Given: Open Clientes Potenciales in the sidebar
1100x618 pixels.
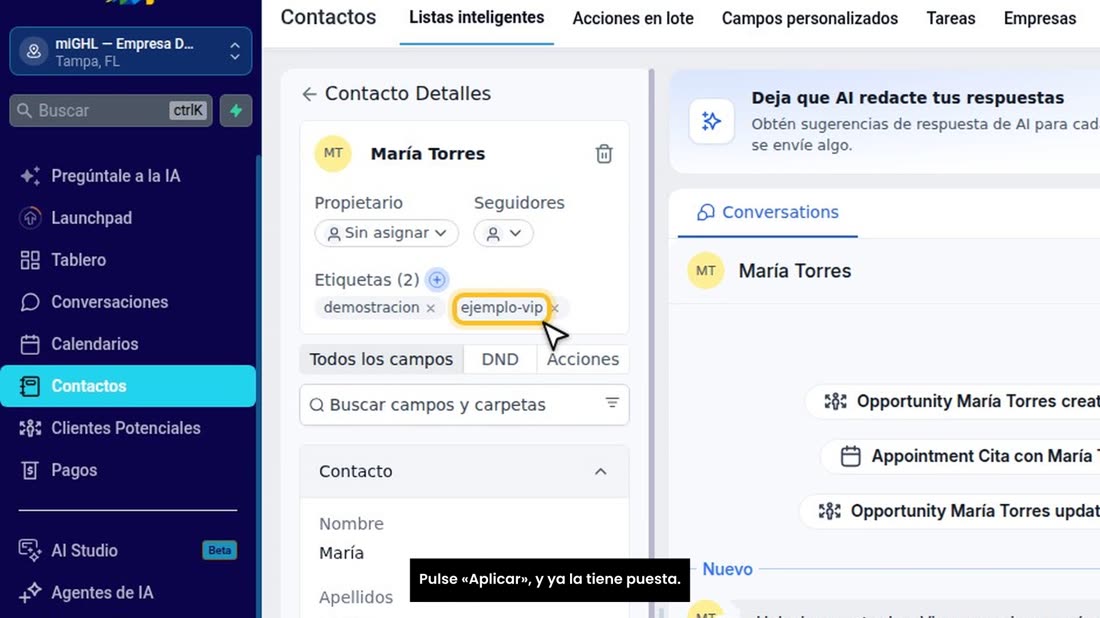Looking at the screenshot, I should coord(126,428).
